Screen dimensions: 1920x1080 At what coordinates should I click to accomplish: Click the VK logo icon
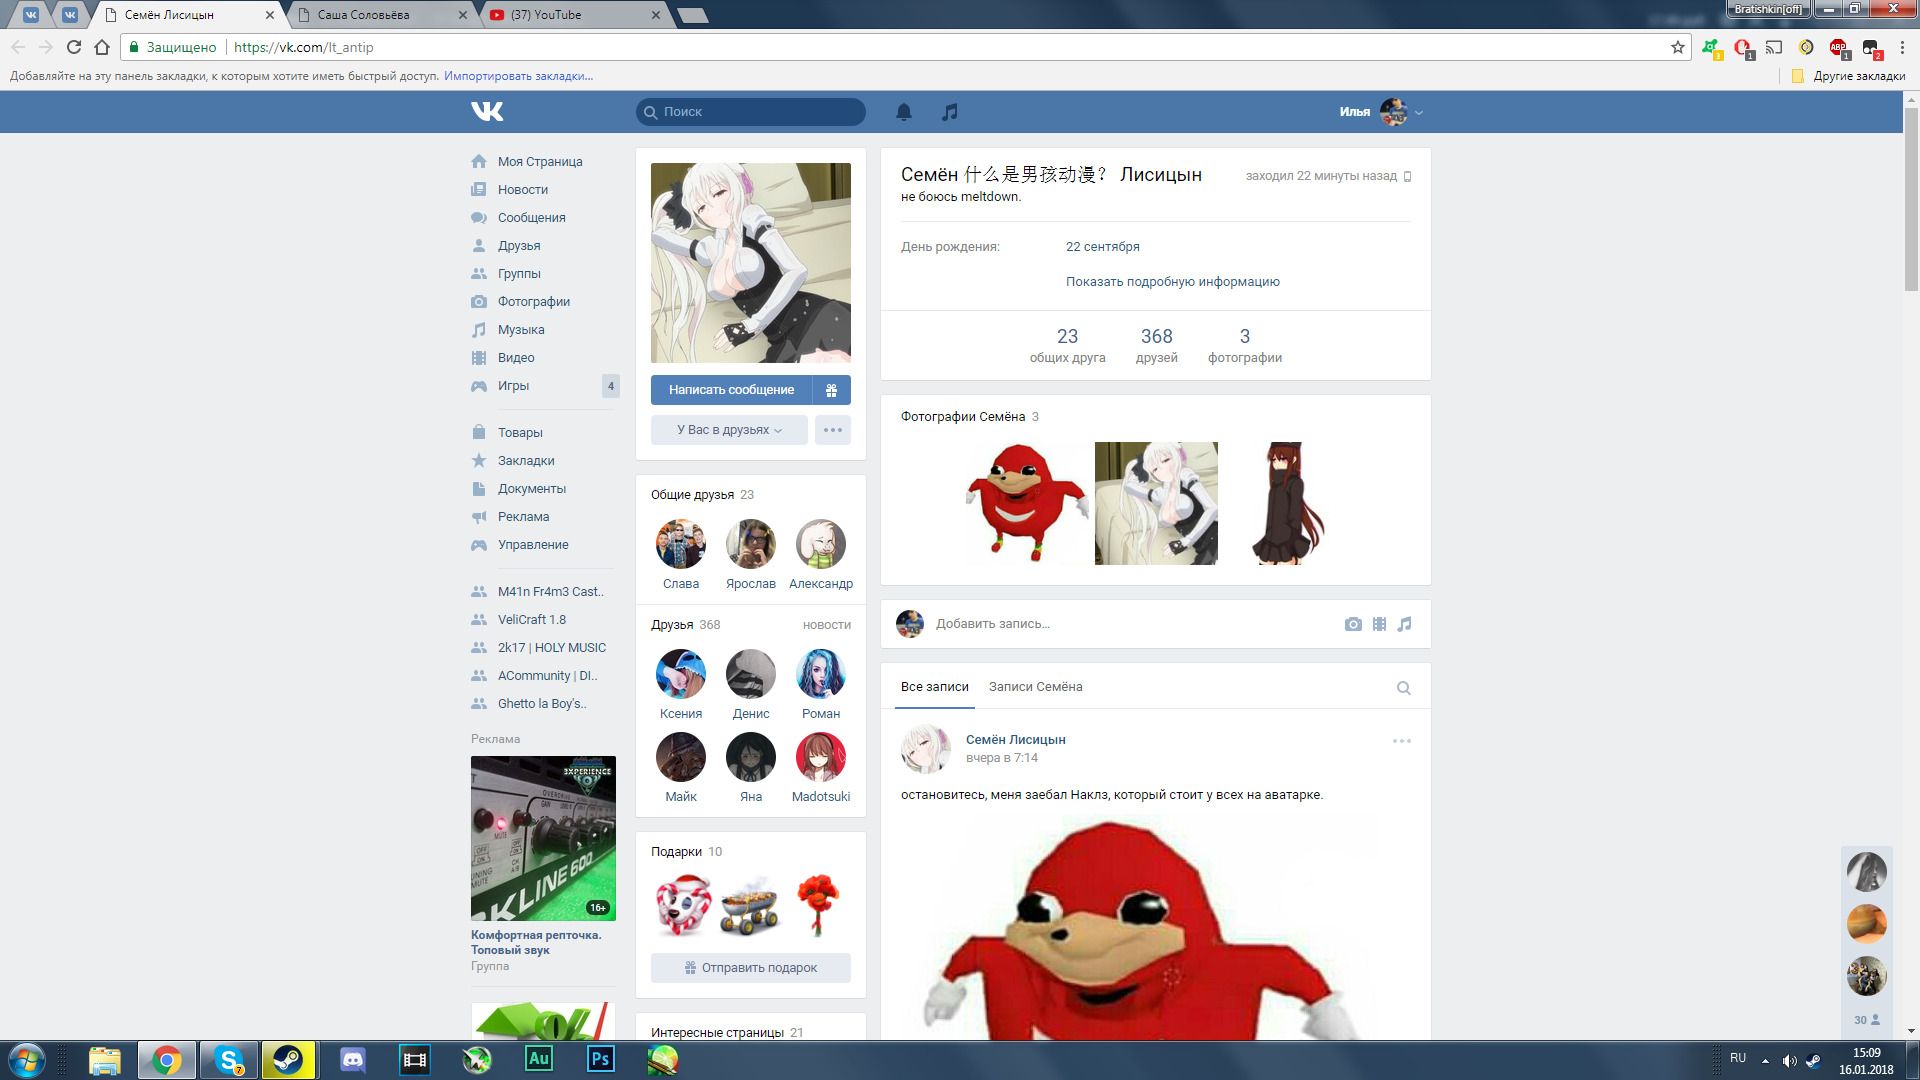pos(487,111)
